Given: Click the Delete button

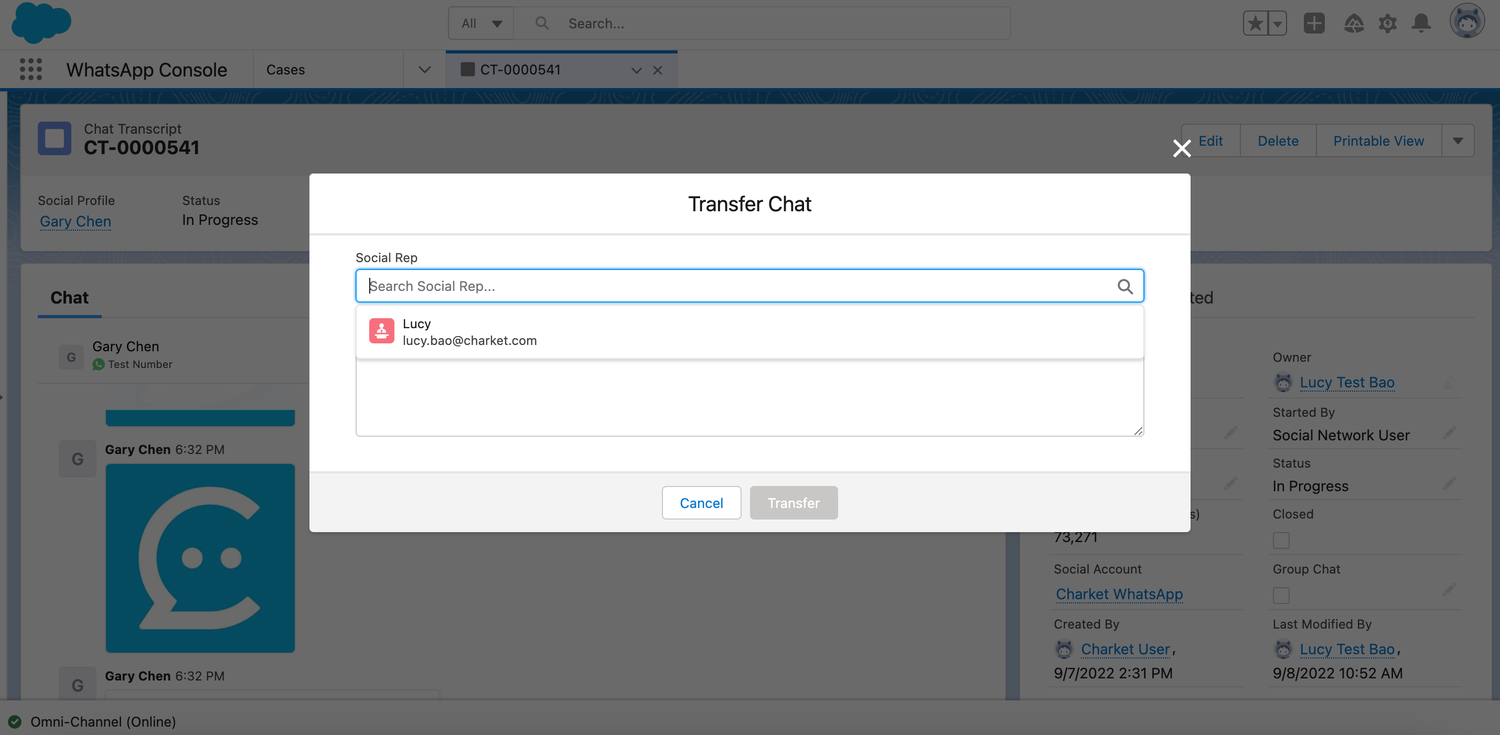Looking at the screenshot, I should 1278,141.
